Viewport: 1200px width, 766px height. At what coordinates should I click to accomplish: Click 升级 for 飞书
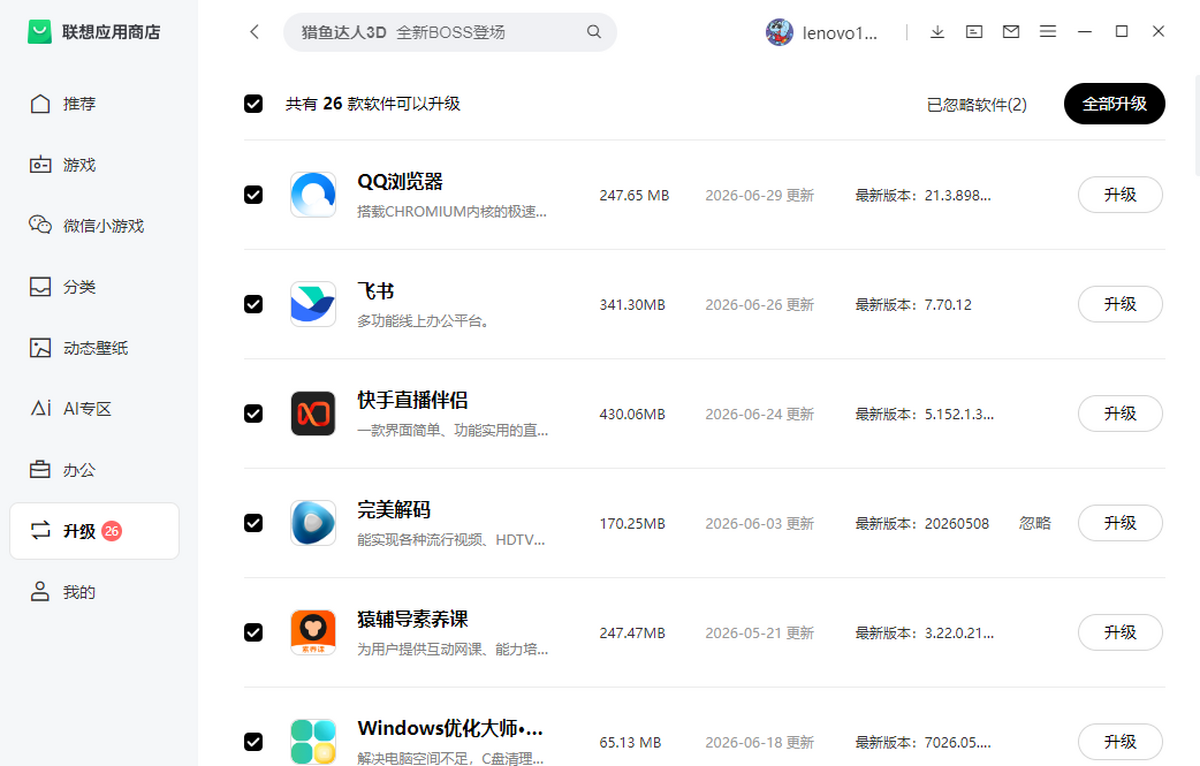tap(1120, 304)
